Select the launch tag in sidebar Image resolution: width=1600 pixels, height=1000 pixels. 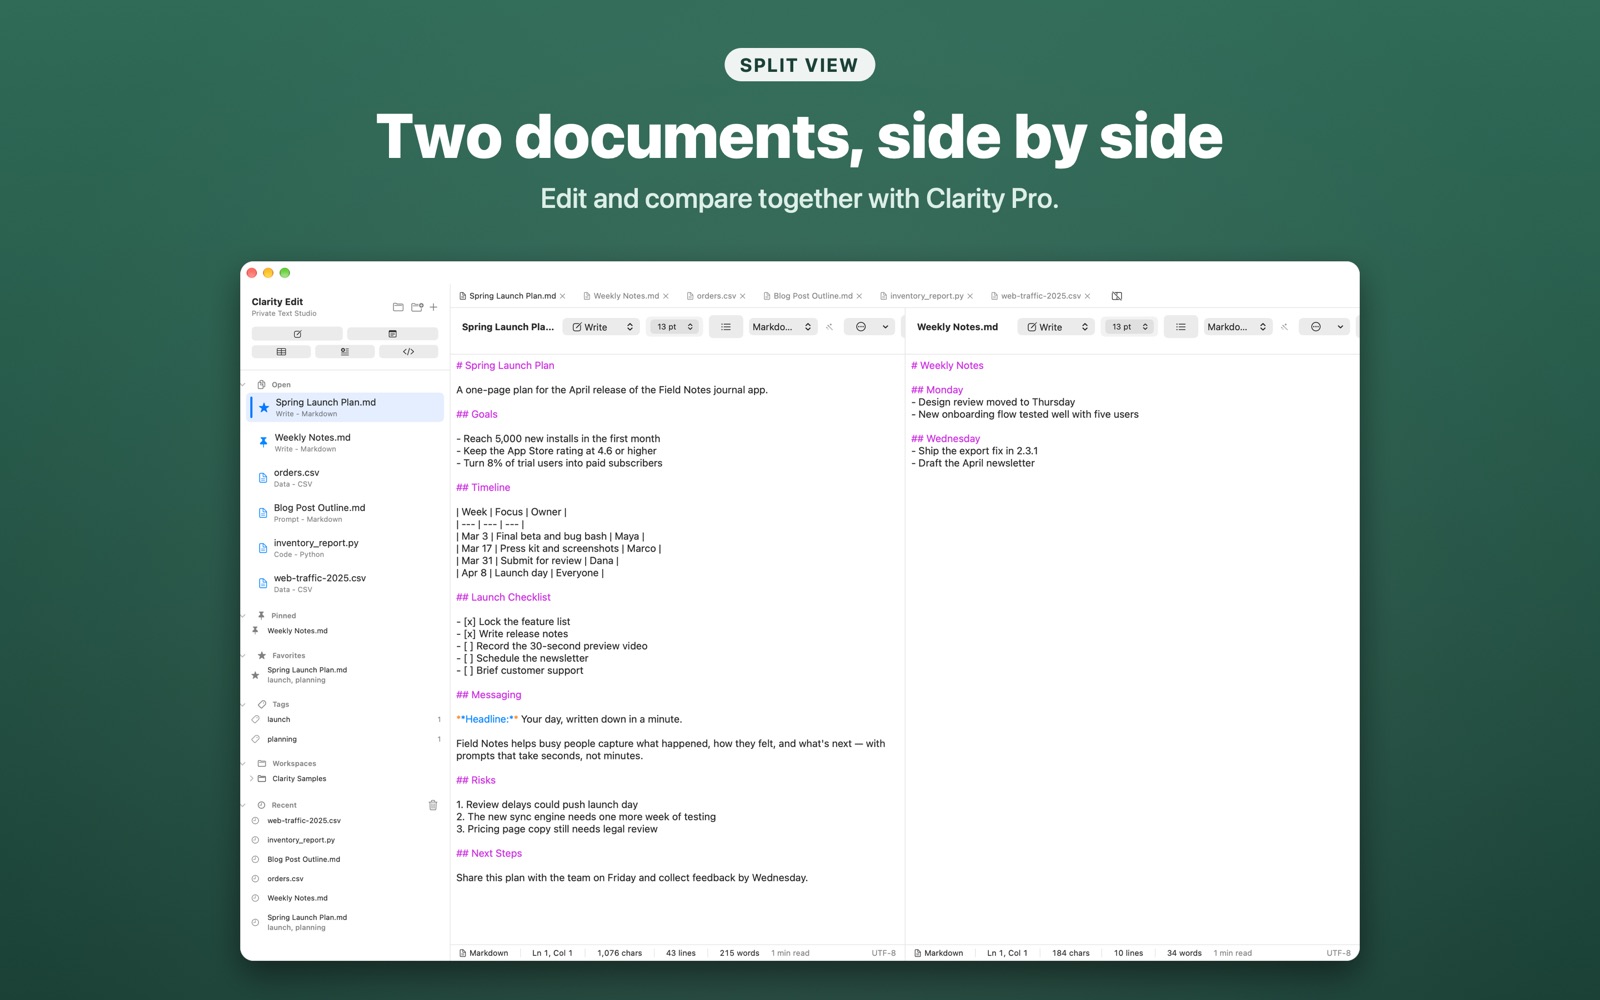pos(346,720)
